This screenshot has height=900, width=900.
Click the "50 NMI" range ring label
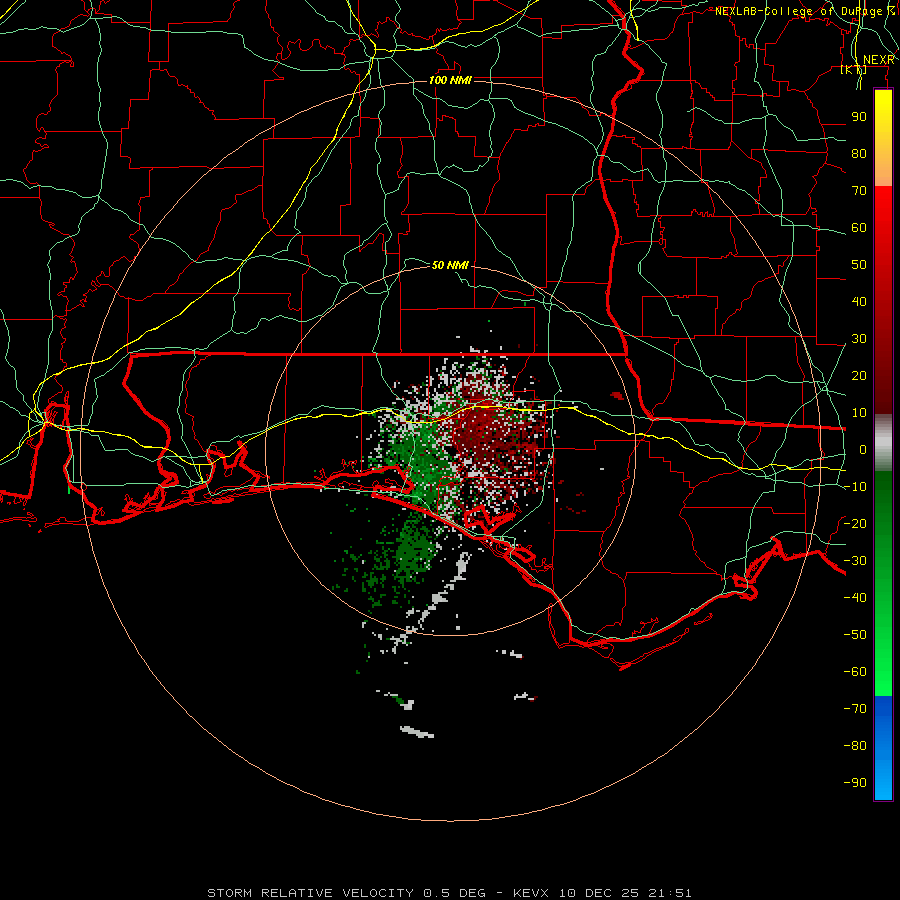[450, 265]
